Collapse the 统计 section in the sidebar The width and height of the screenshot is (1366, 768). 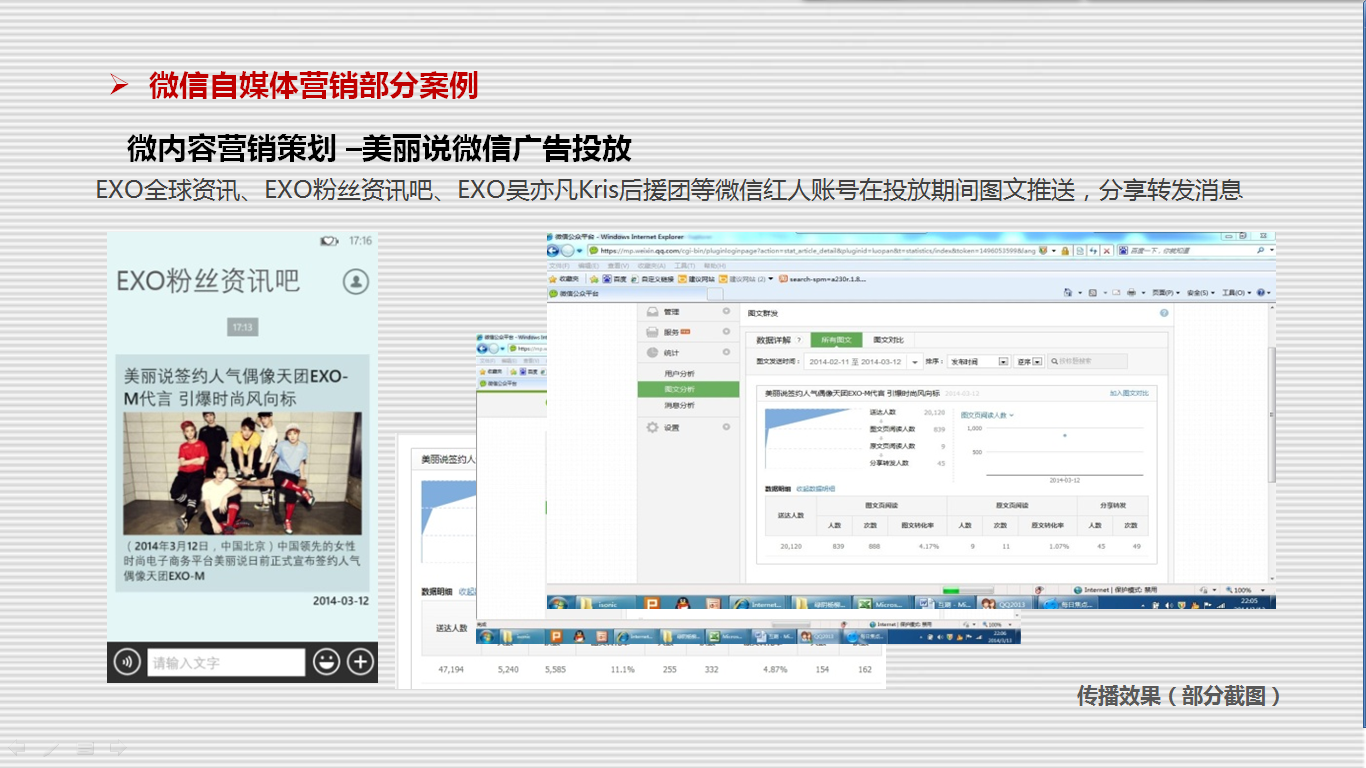point(688,352)
